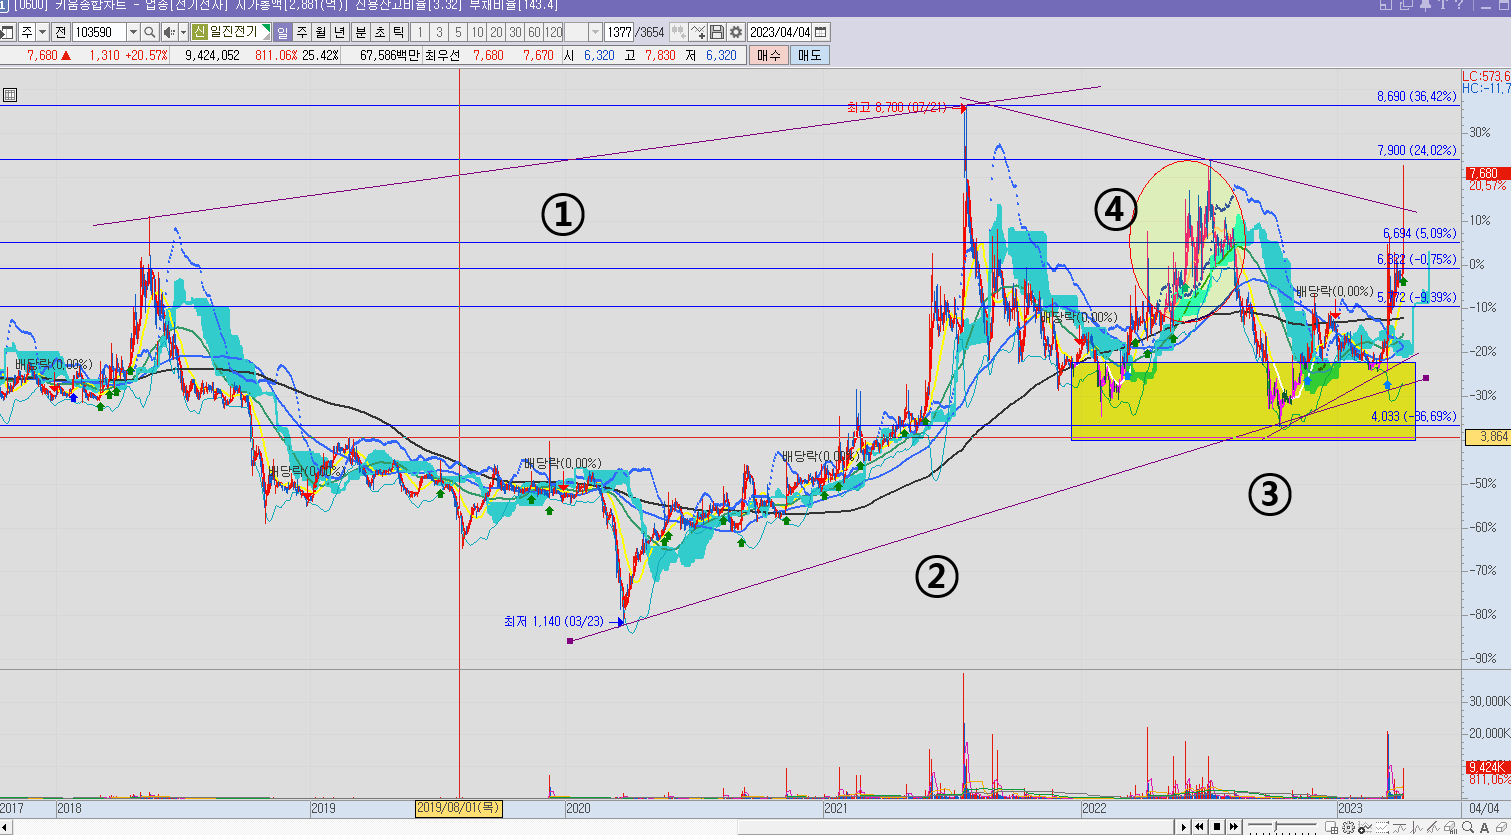Click the playback speed slider handle
Screen dimensions: 1511x835
click(1275, 826)
